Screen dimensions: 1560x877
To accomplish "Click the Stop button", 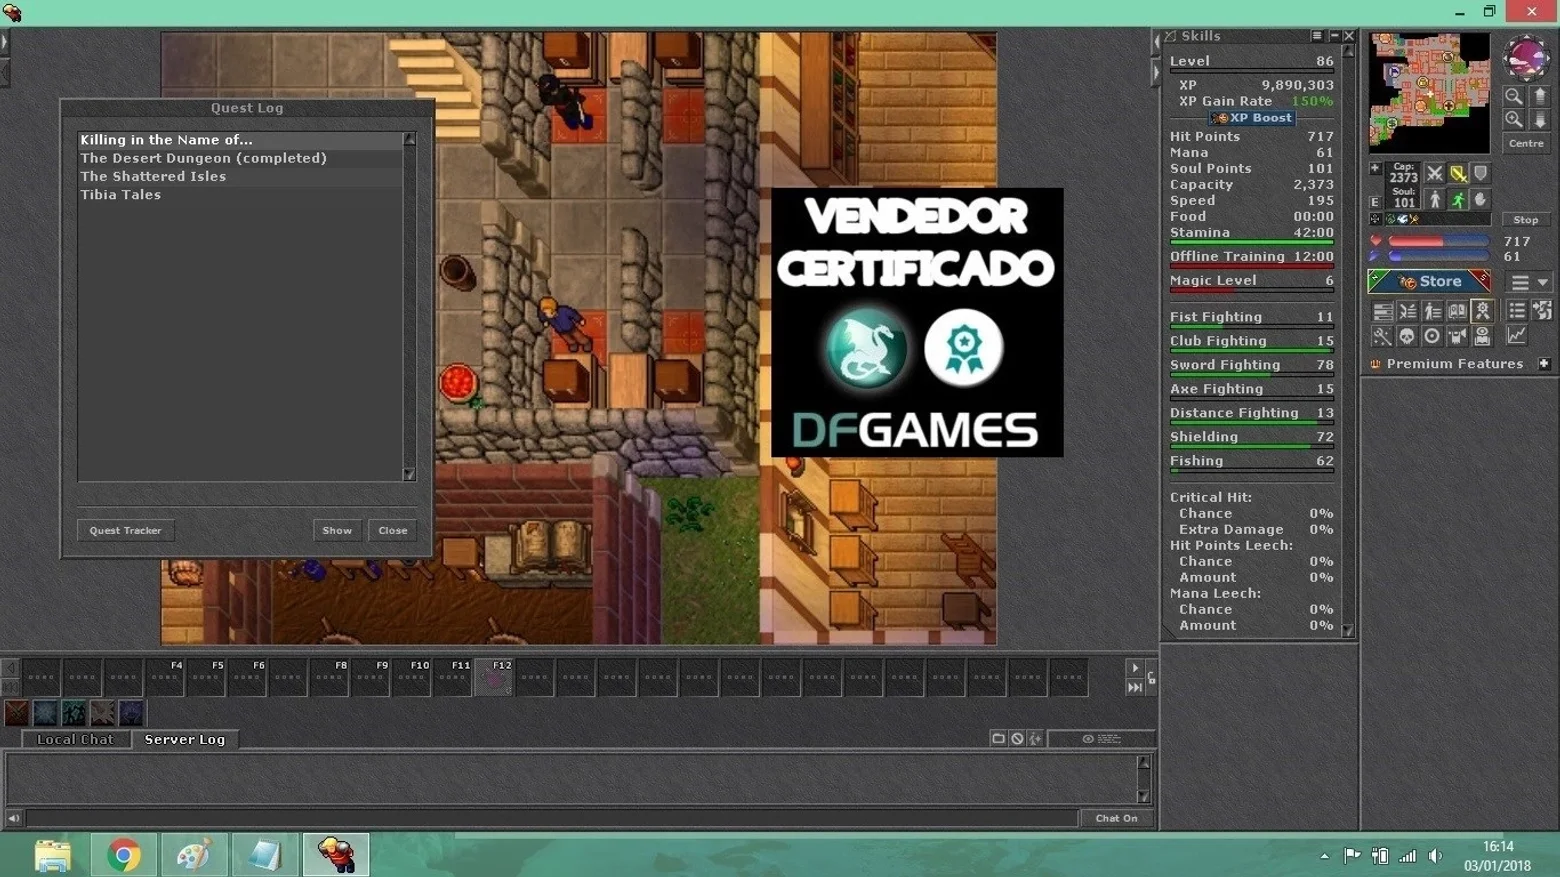I will (1526, 220).
